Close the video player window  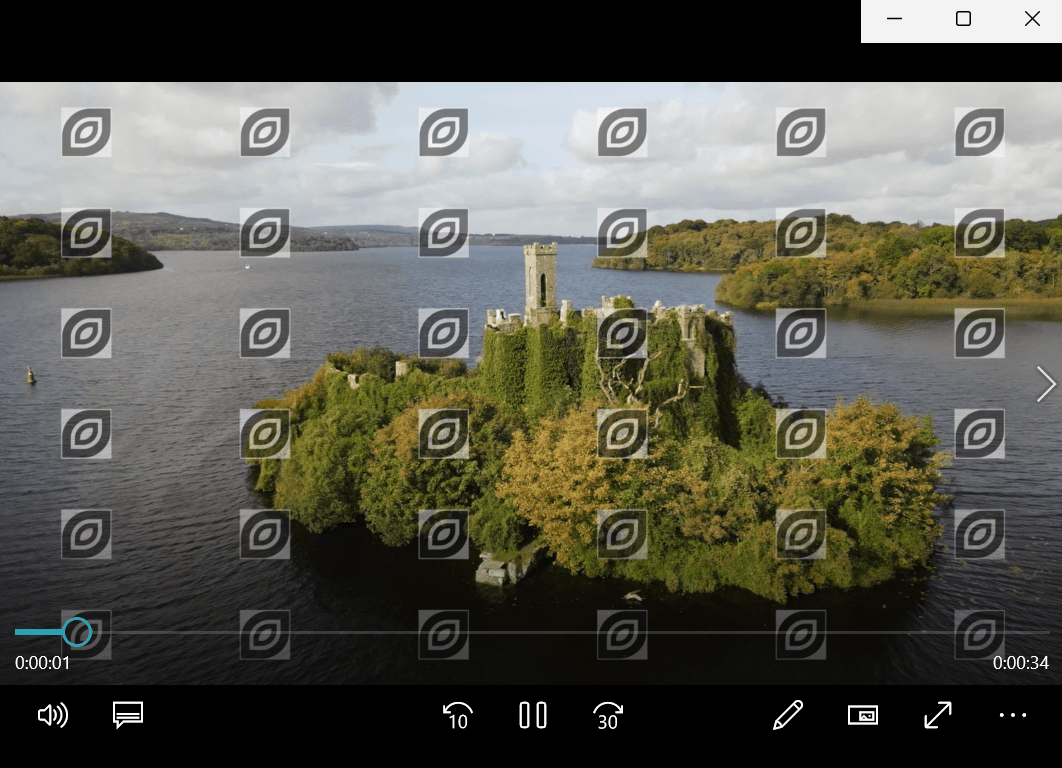point(1032,19)
